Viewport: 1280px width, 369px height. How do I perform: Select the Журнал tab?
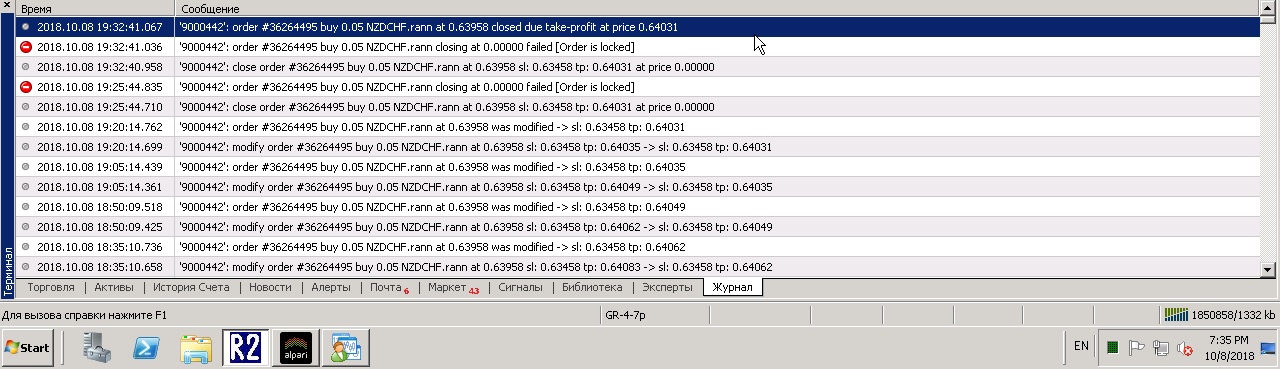732,287
